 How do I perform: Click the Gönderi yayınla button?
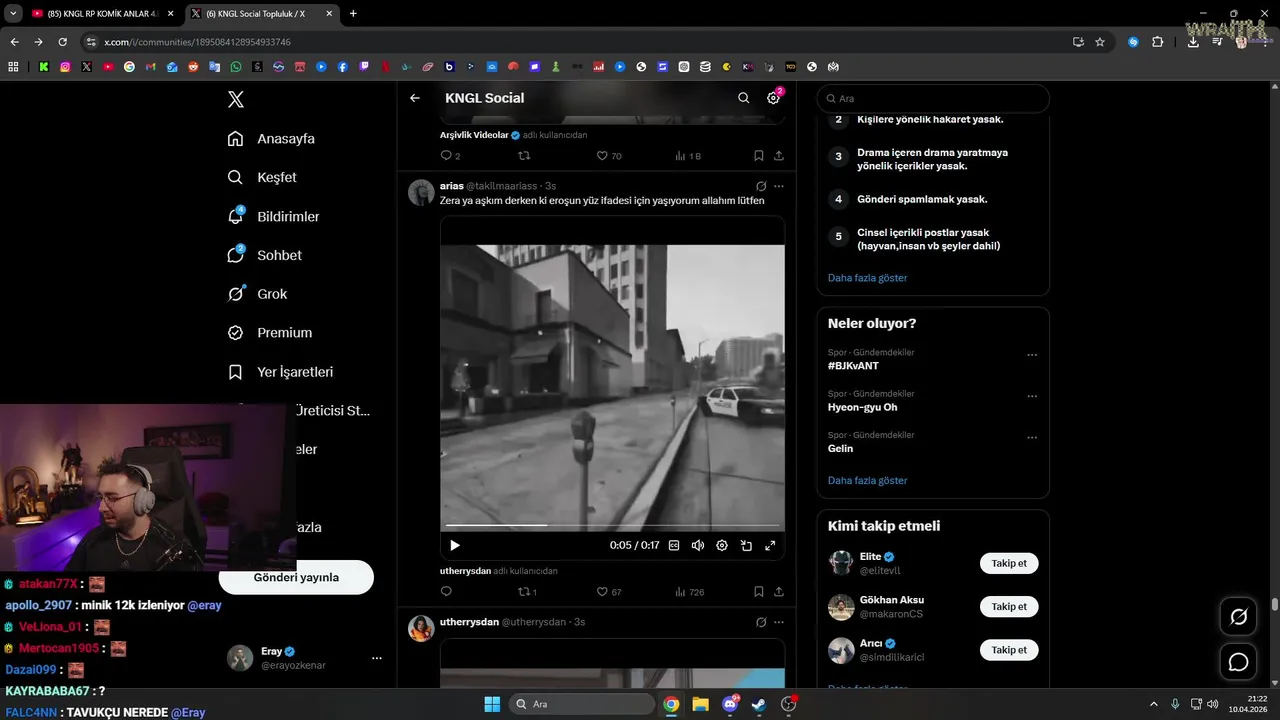point(296,577)
